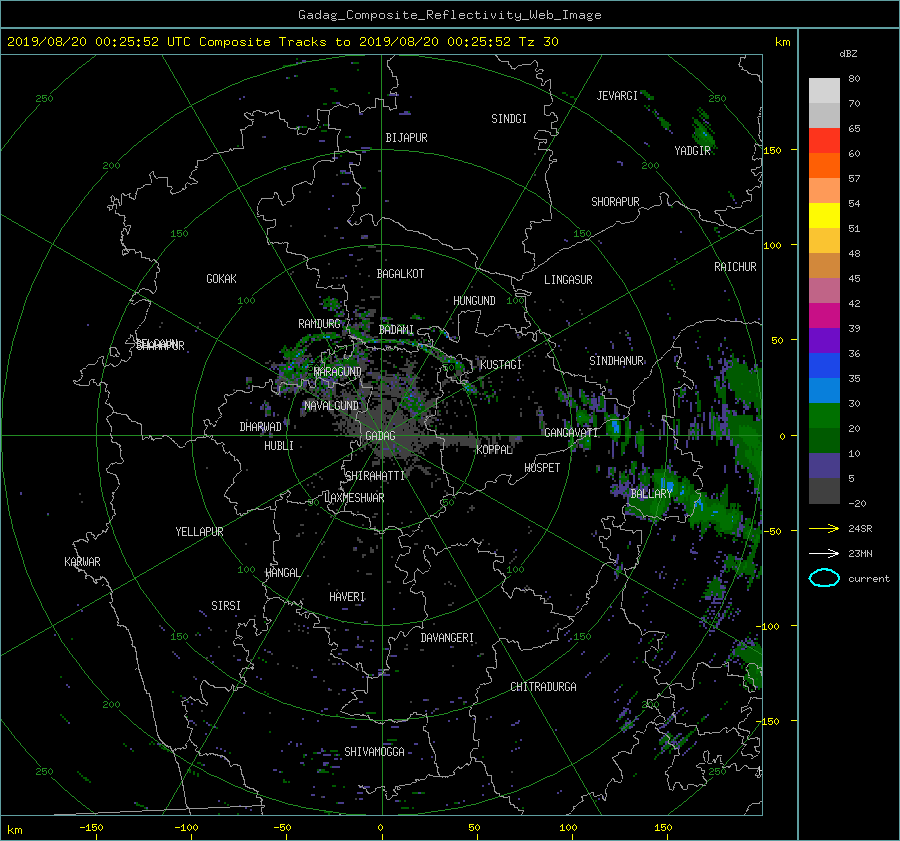This screenshot has height=841, width=900.
Task: Click the JEVARGI city label
Action: [x=617, y=96]
